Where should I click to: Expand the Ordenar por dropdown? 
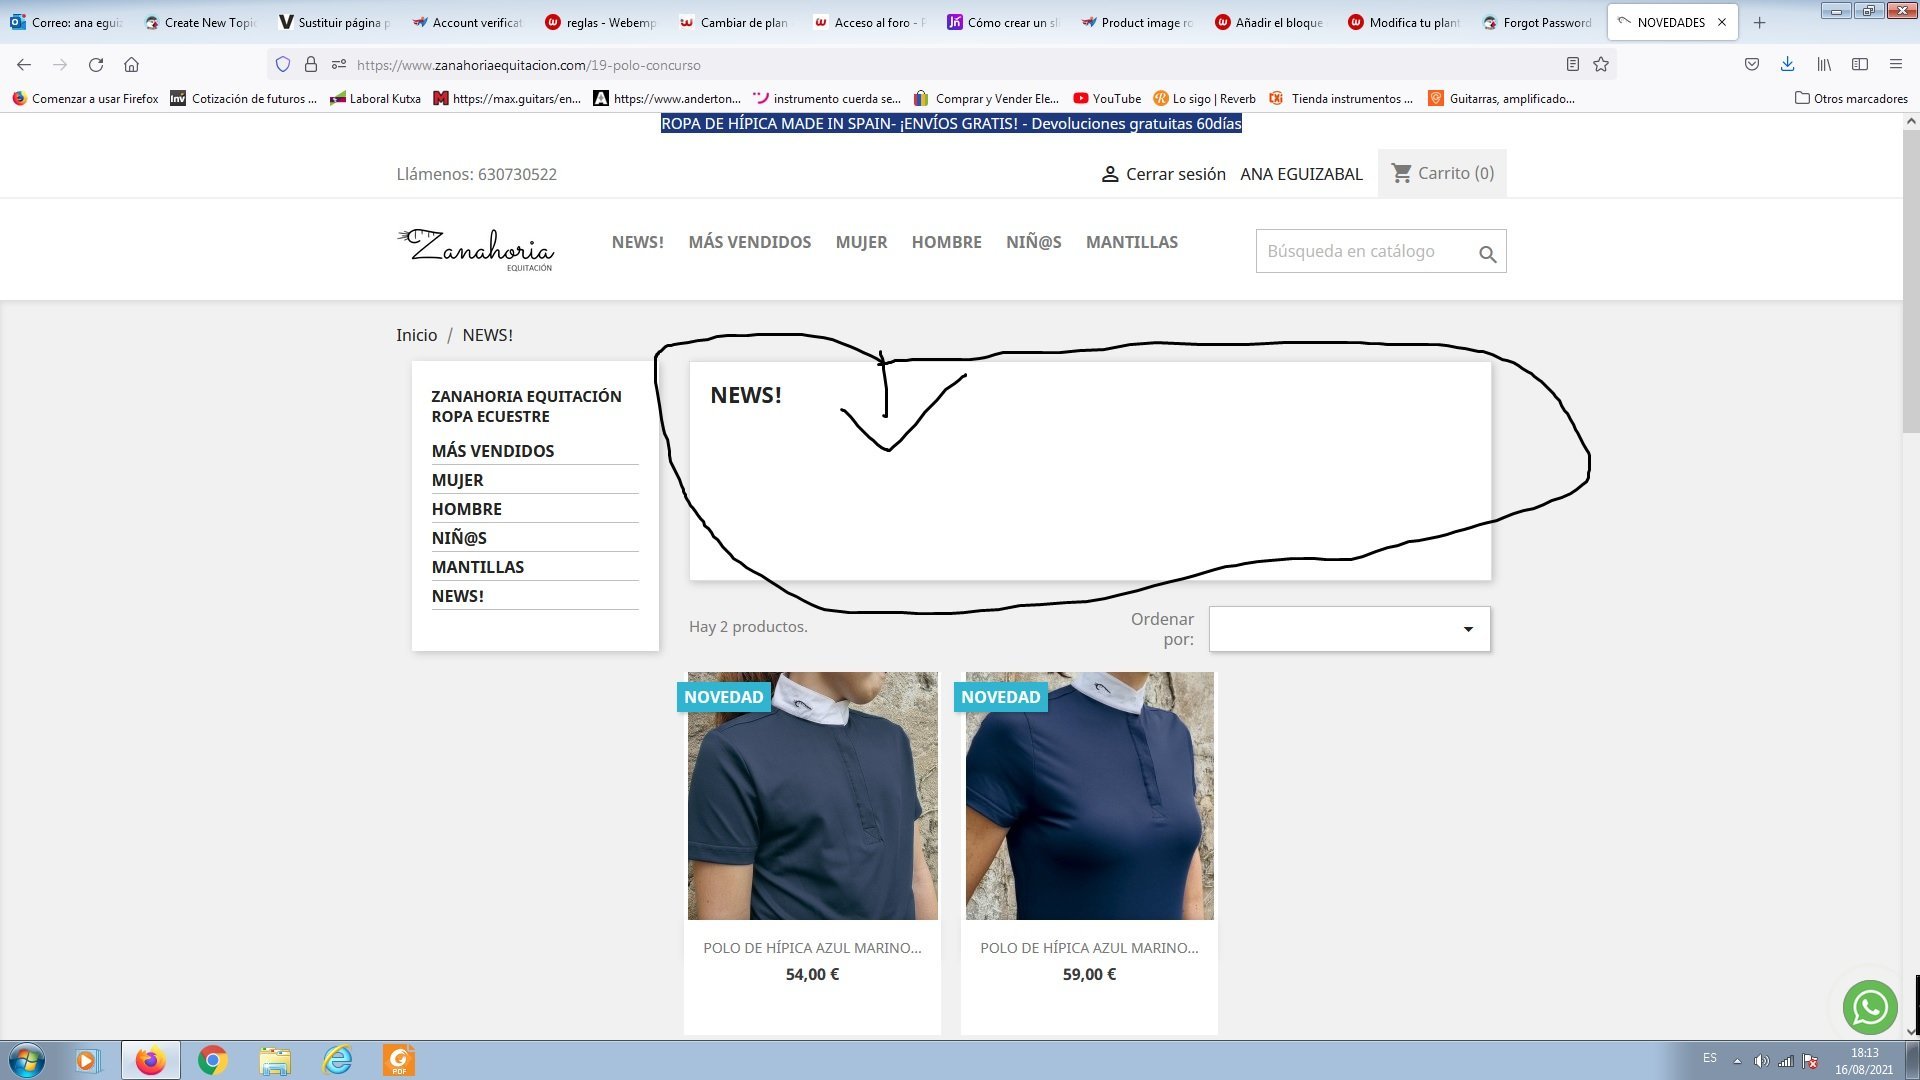[x=1349, y=629]
